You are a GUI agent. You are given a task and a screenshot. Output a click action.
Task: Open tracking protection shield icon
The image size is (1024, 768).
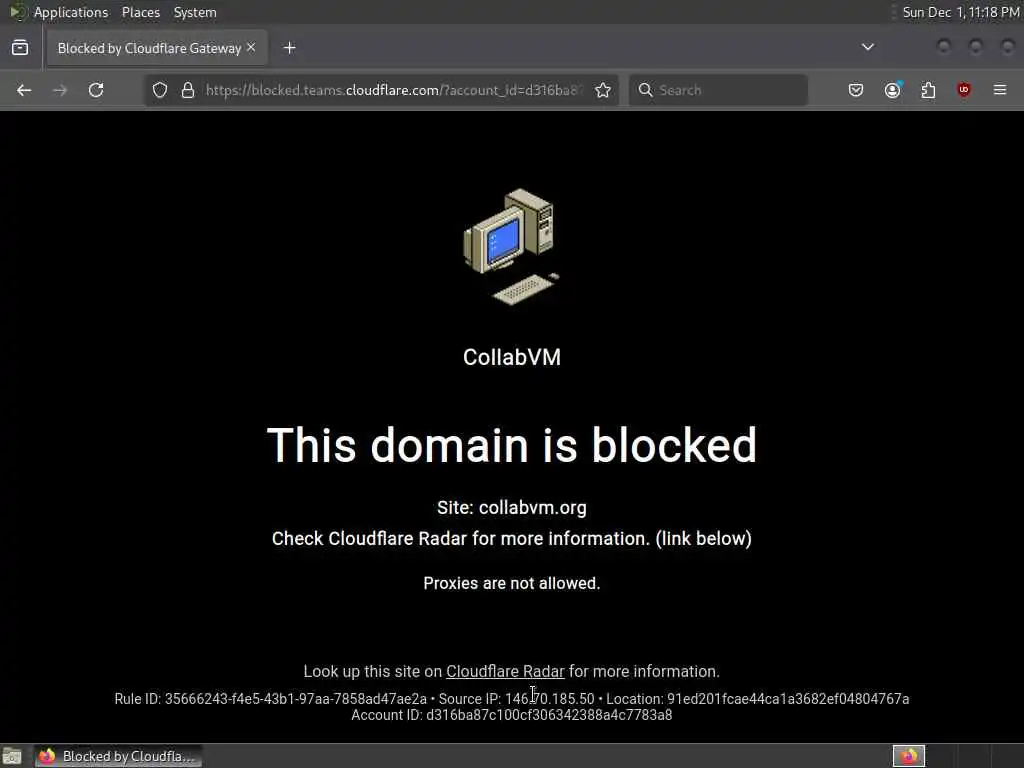click(x=160, y=90)
